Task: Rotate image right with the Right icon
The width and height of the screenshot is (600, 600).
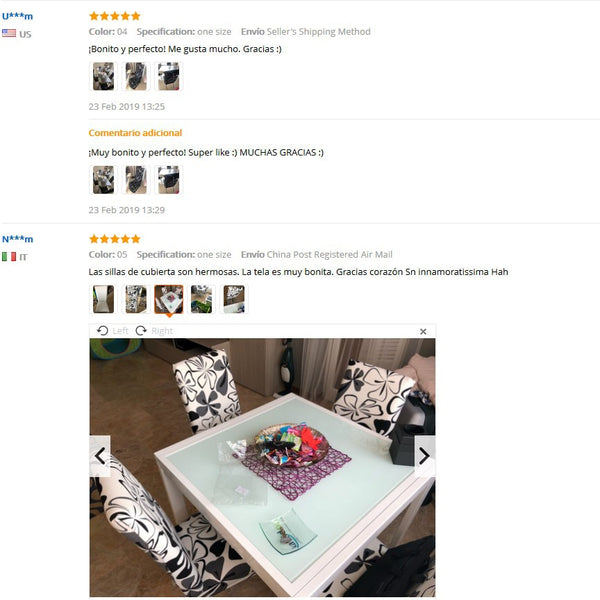Action: [x=141, y=331]
